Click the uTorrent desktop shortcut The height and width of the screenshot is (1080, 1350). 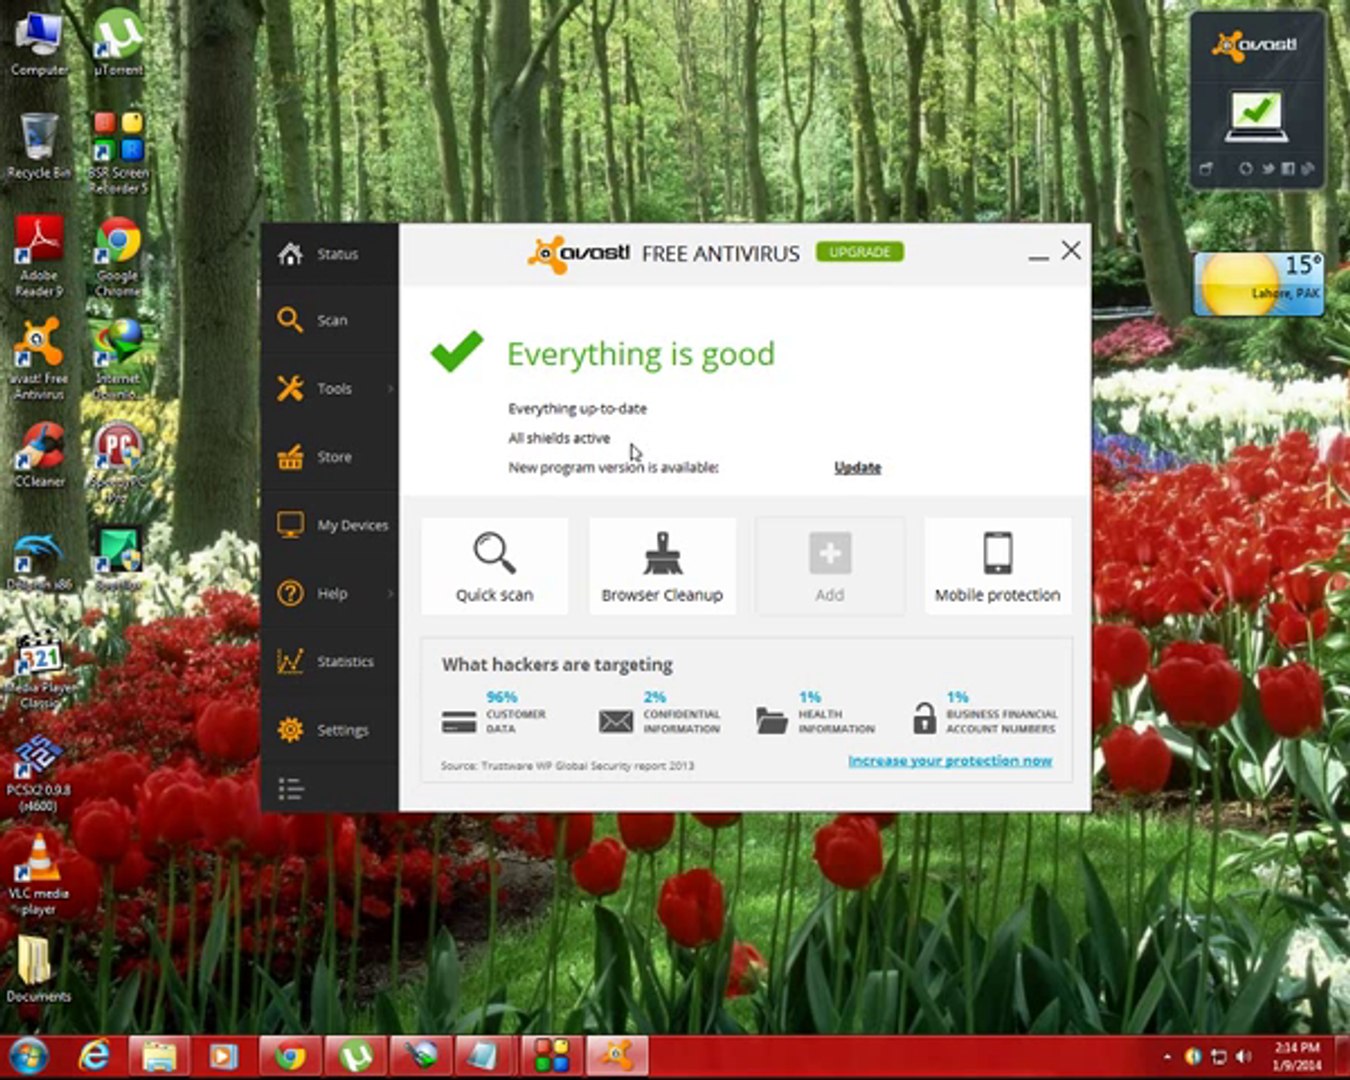coord(119,45)
